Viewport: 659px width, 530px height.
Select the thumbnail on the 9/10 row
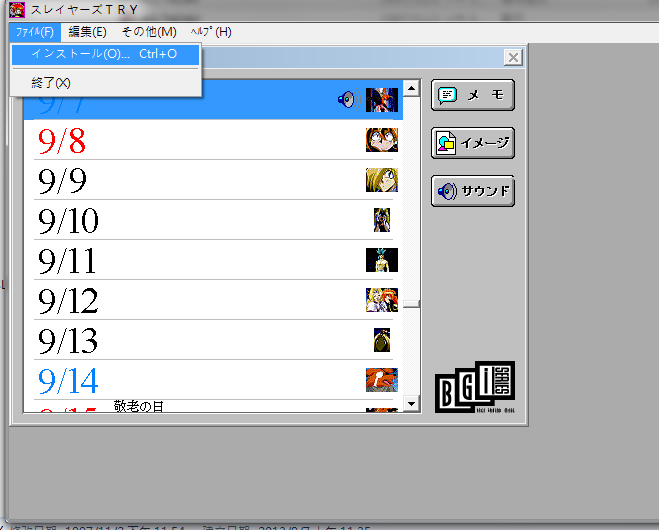pos(382,220)
